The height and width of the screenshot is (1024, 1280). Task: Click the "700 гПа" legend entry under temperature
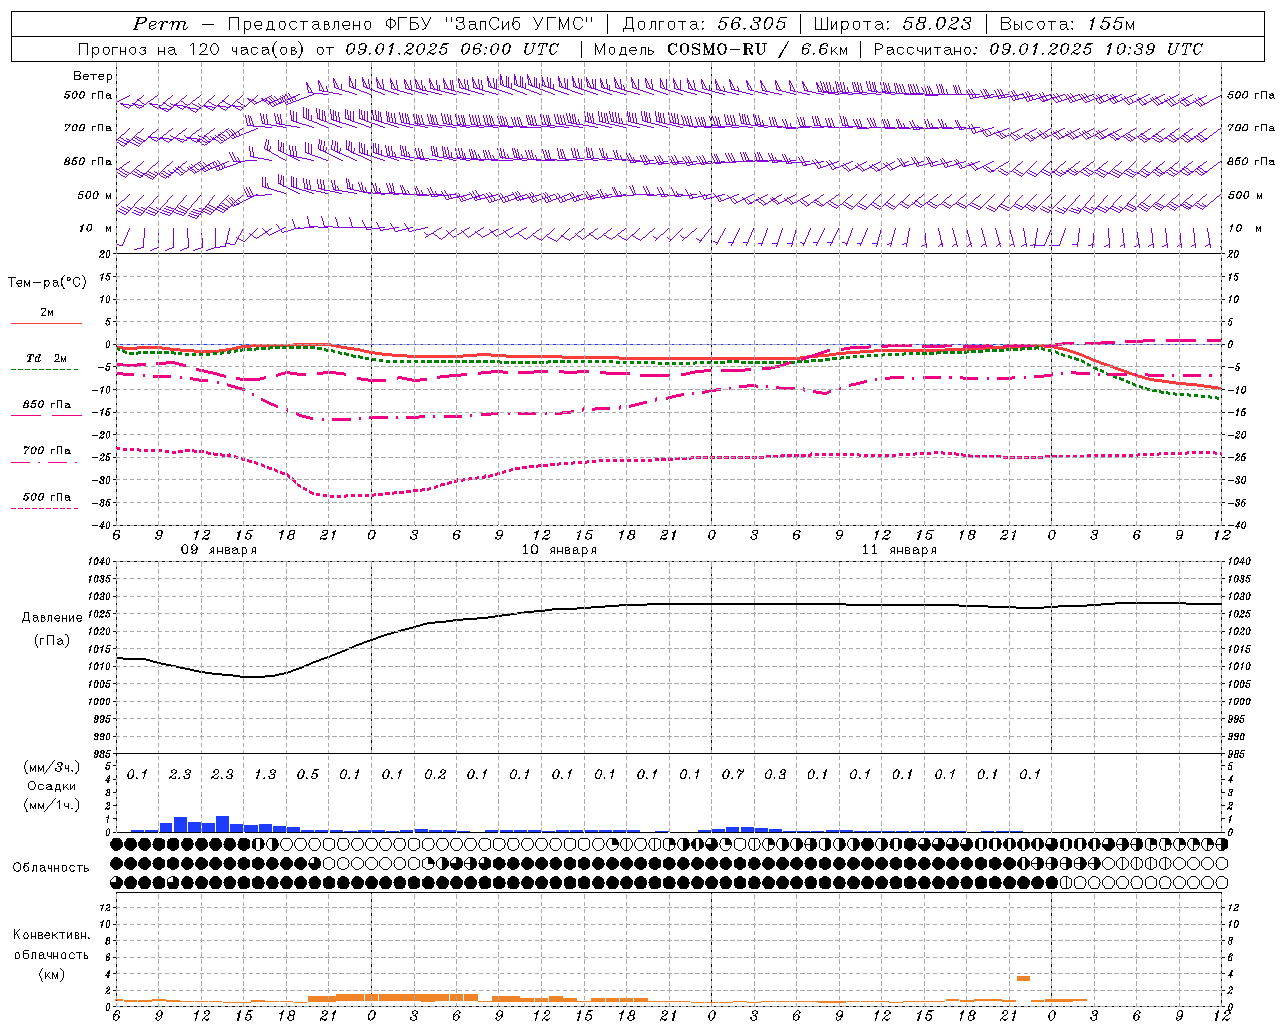tap(47, 451)
